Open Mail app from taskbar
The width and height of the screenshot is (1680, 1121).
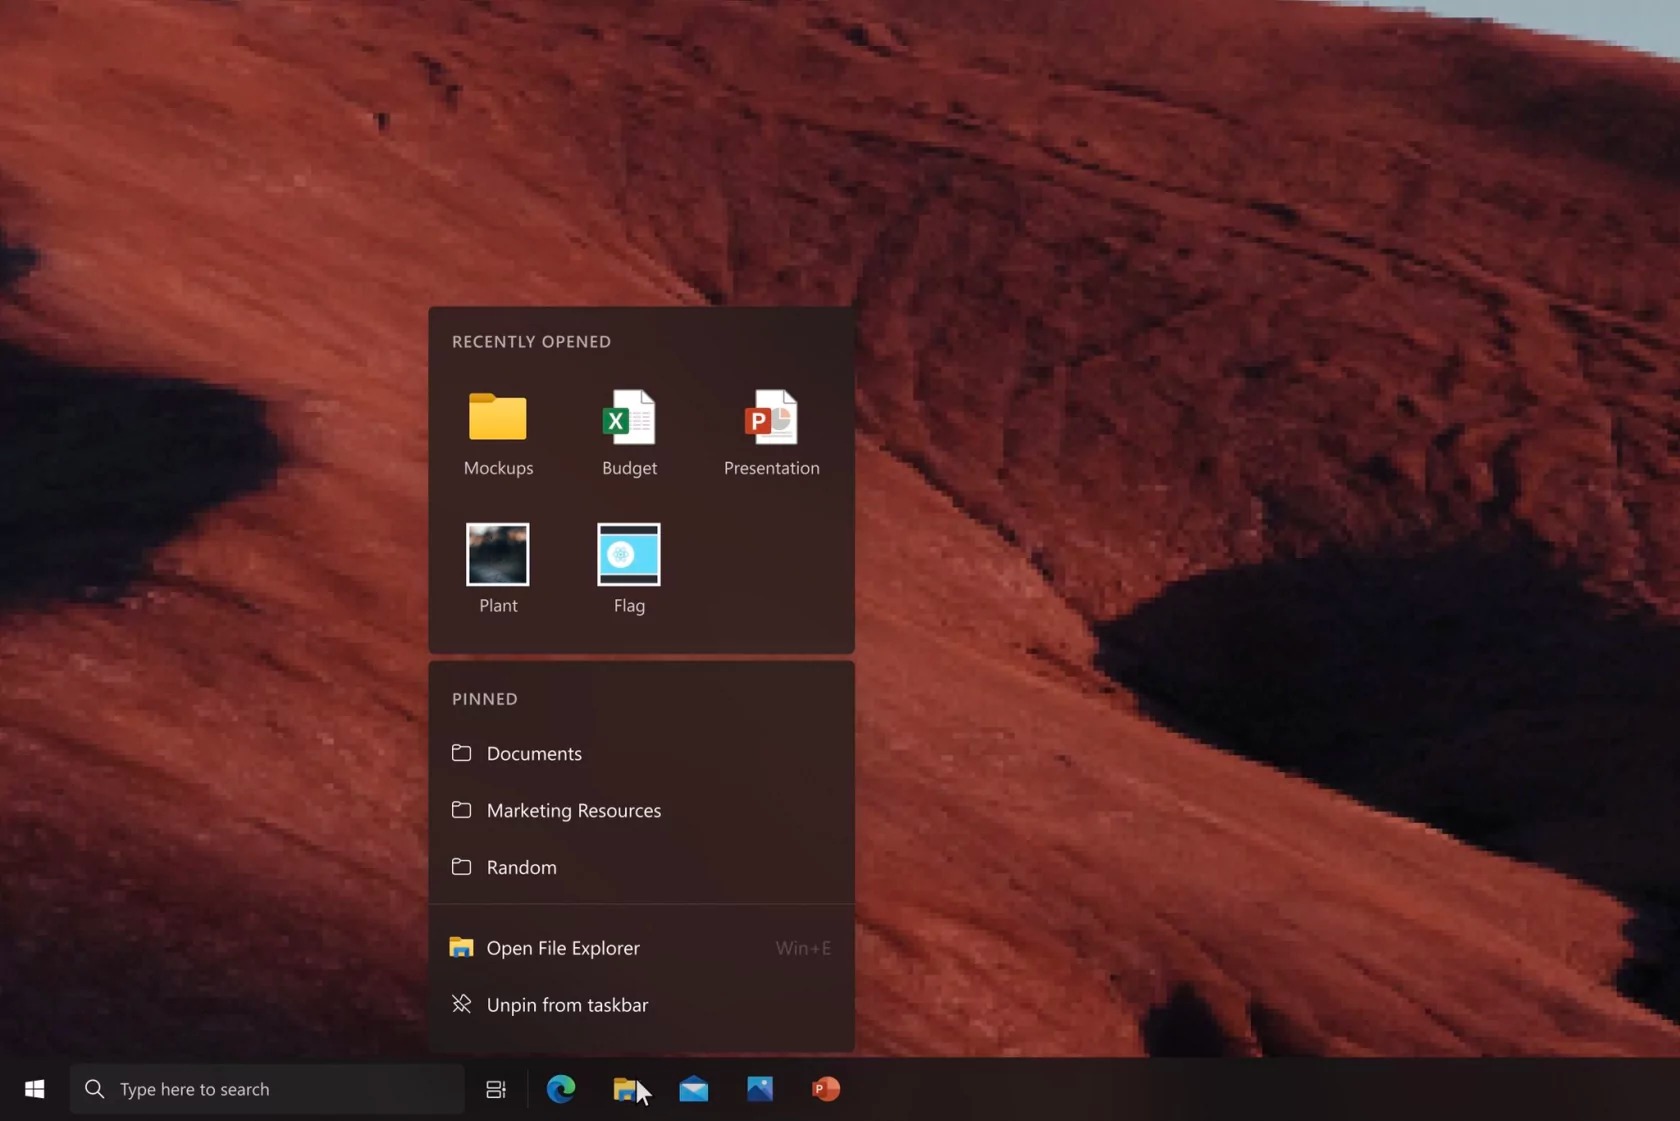(693, 1089)
